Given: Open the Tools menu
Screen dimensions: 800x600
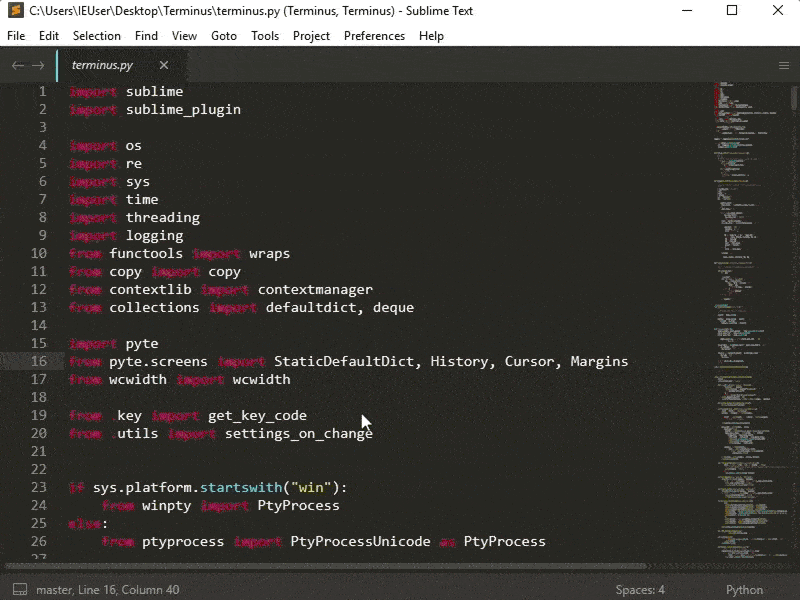Looking at the screenshot, I should pos(265,36).
